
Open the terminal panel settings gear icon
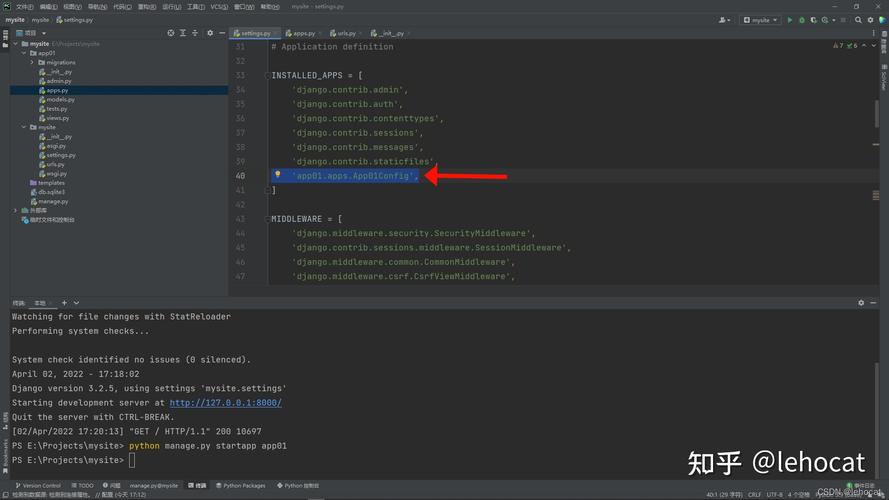(861, 303)
